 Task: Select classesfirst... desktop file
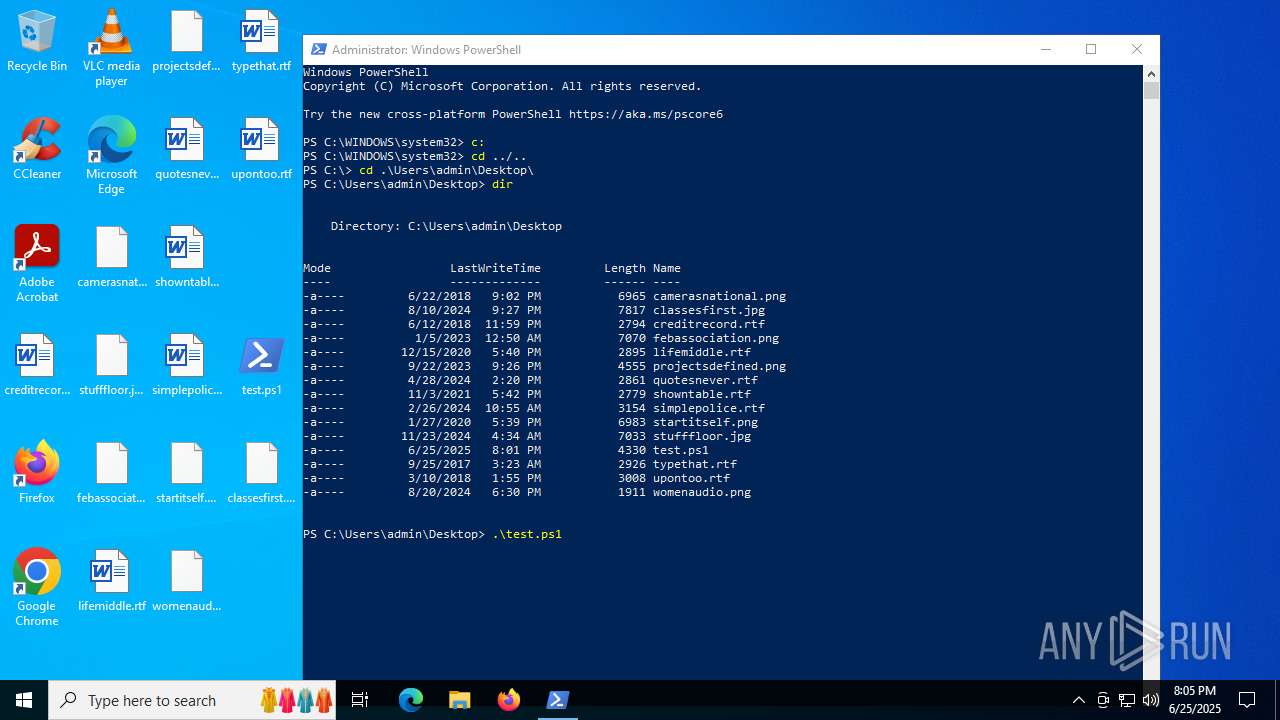coord(261,473)
